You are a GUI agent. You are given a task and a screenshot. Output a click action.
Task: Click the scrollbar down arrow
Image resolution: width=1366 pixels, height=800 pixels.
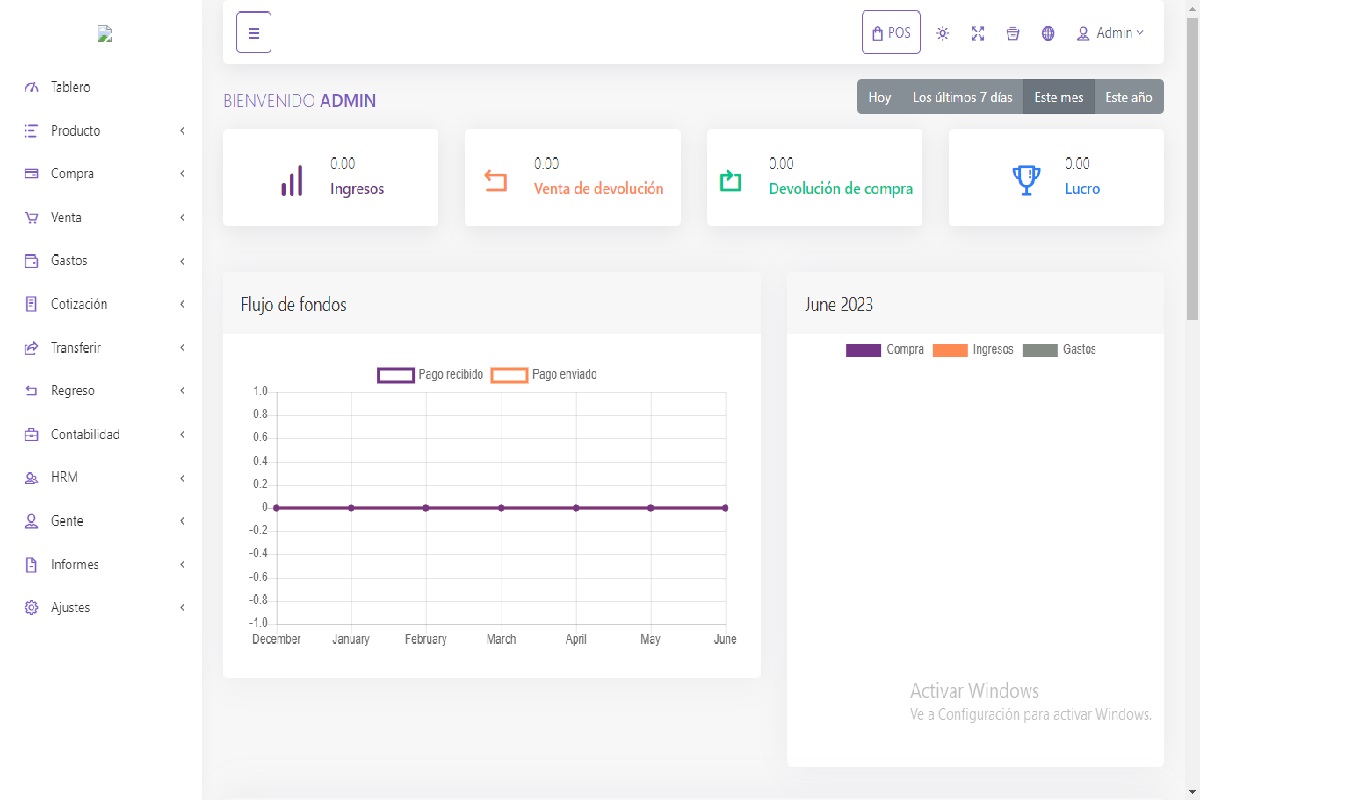click(x=1192, y=792)
